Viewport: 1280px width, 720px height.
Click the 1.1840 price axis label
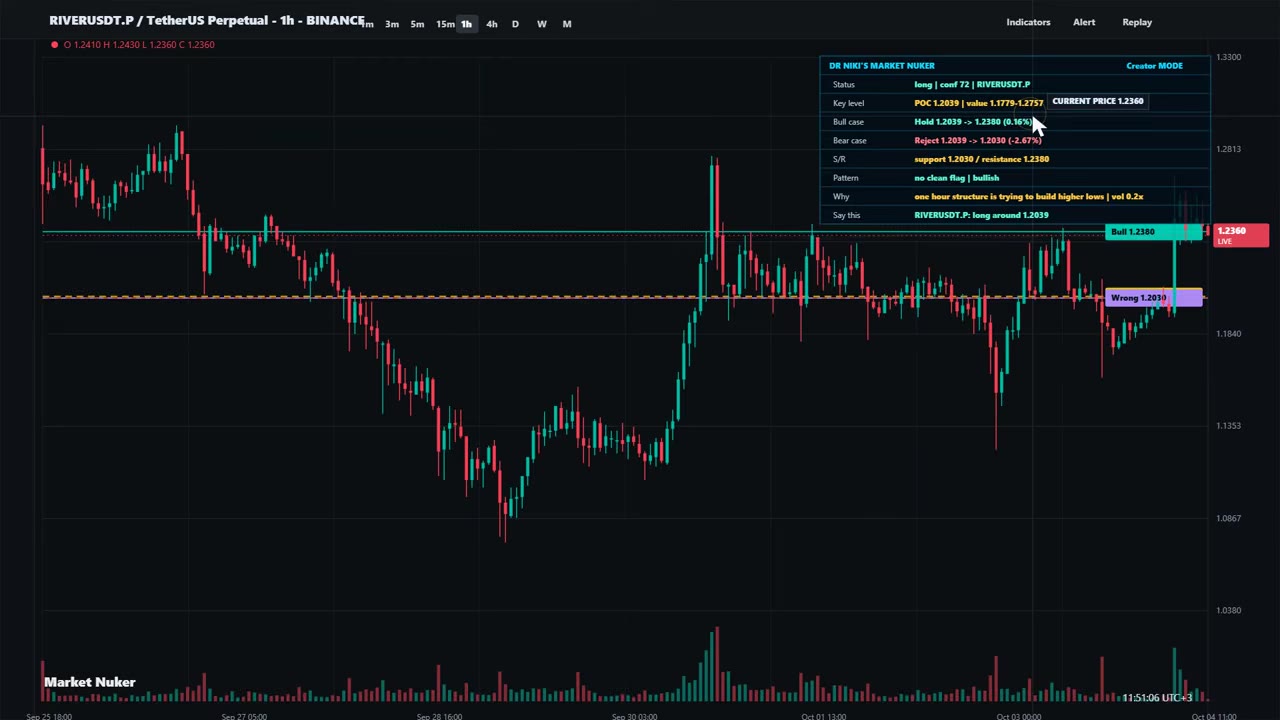coord(1228,334)
